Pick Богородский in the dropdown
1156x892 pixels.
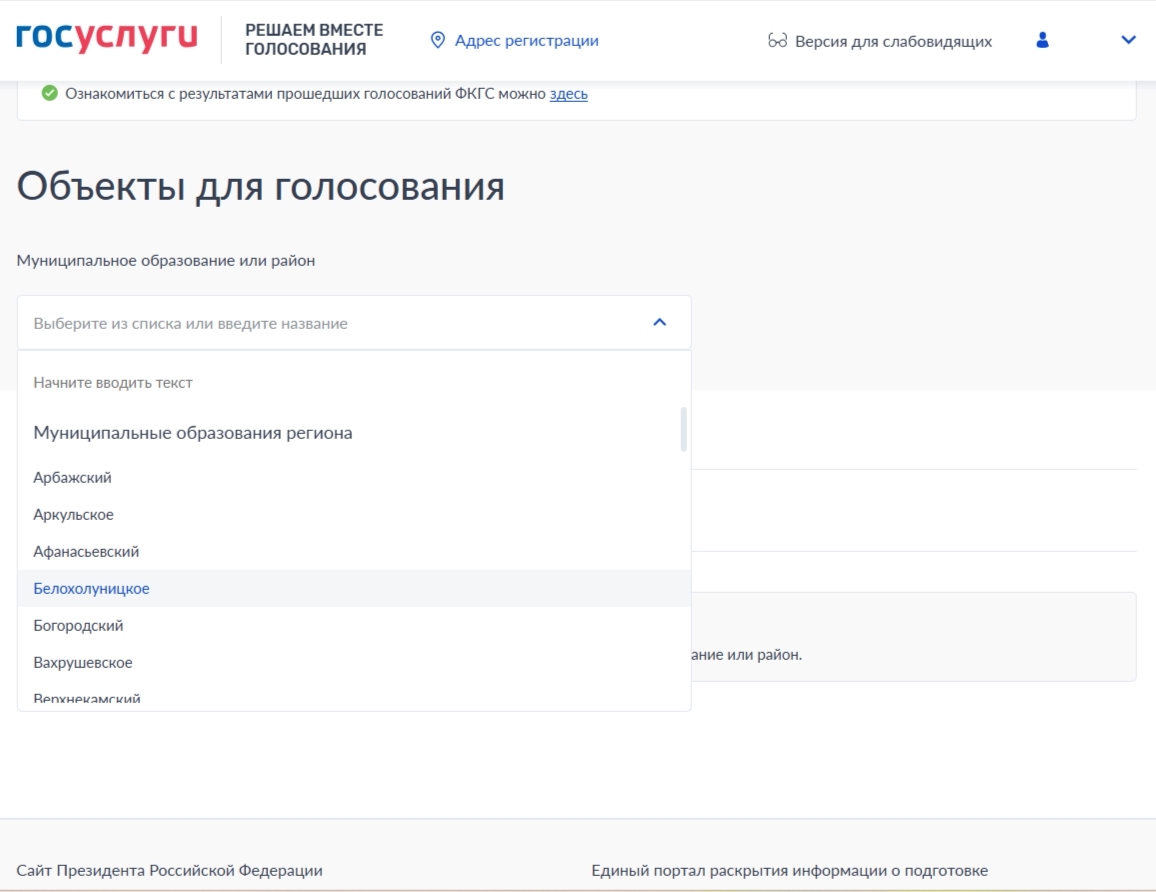(78, 626)
